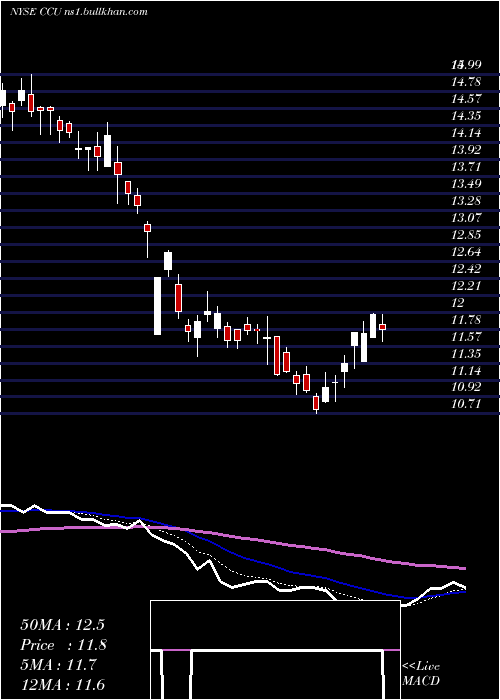The image size is (500, 700).
Task: Click the 14.57 price axis label
Action: 466,99
